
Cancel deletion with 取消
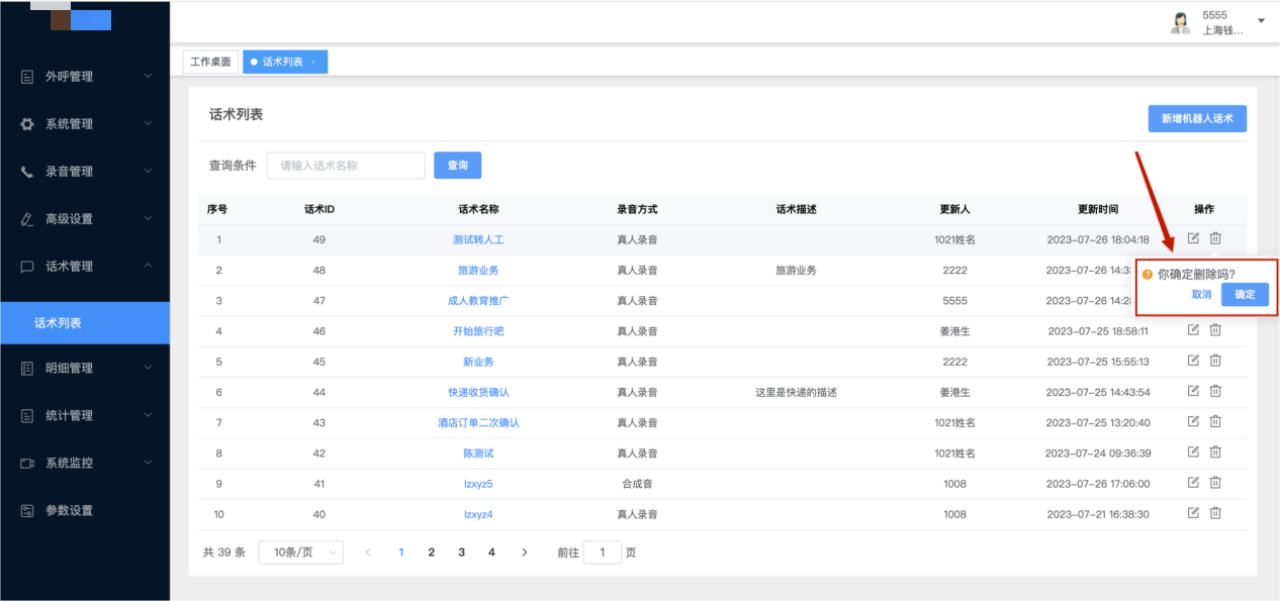(1202, 294)
